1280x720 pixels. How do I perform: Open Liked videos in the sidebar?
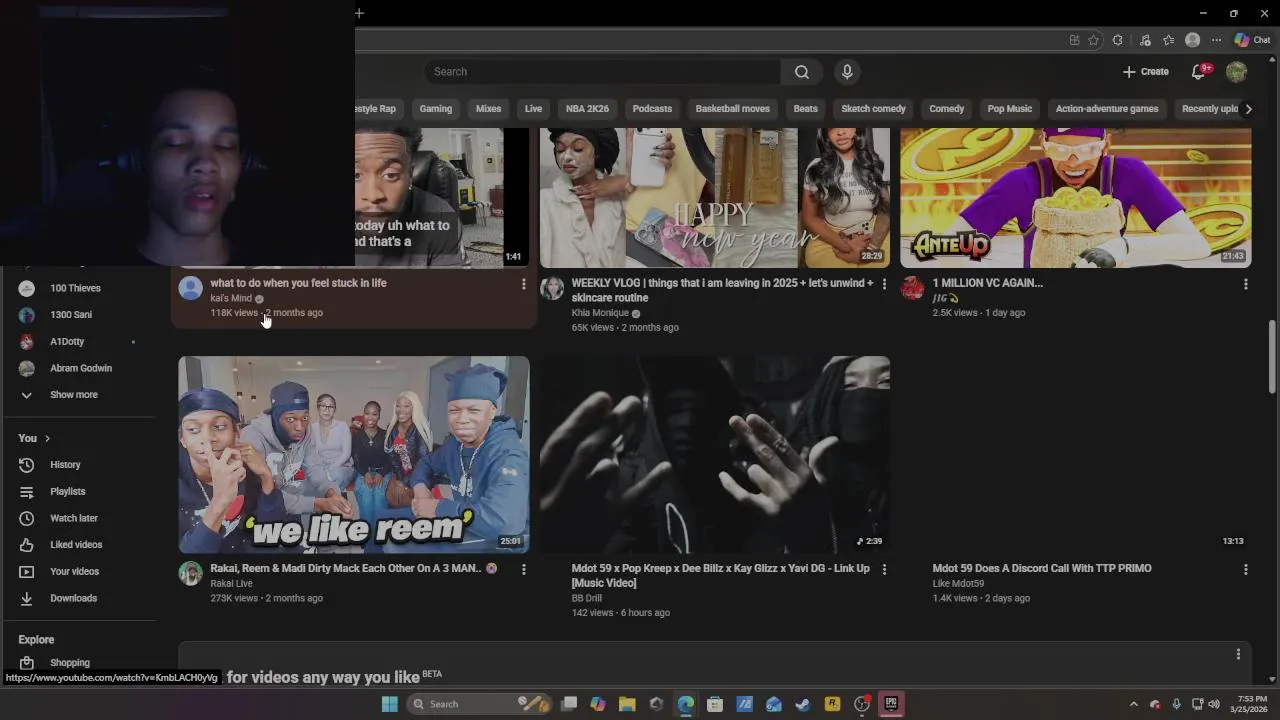(x=78, y=545)
